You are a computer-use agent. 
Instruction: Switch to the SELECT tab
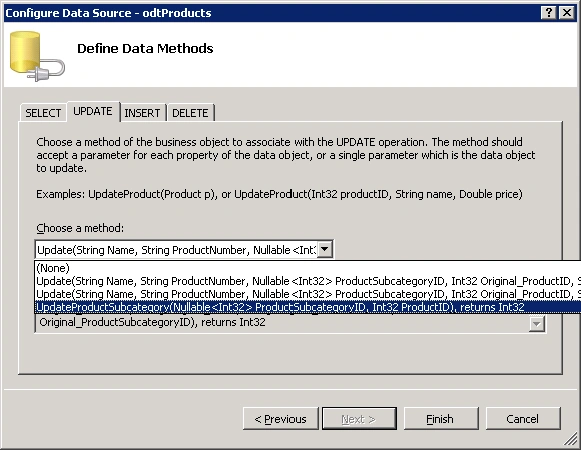coord(43,113)
